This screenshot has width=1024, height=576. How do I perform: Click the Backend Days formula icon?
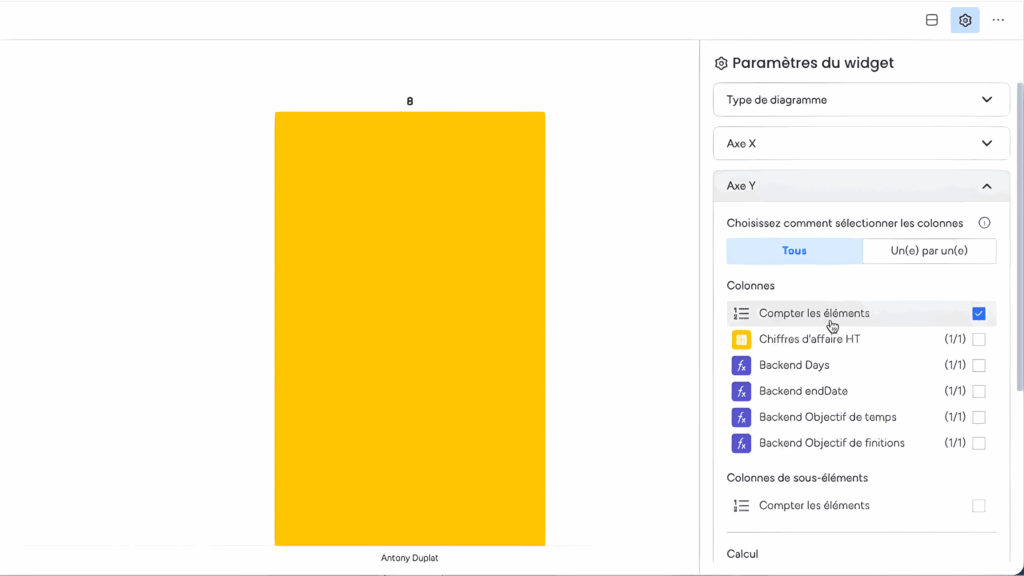(741, 365)
